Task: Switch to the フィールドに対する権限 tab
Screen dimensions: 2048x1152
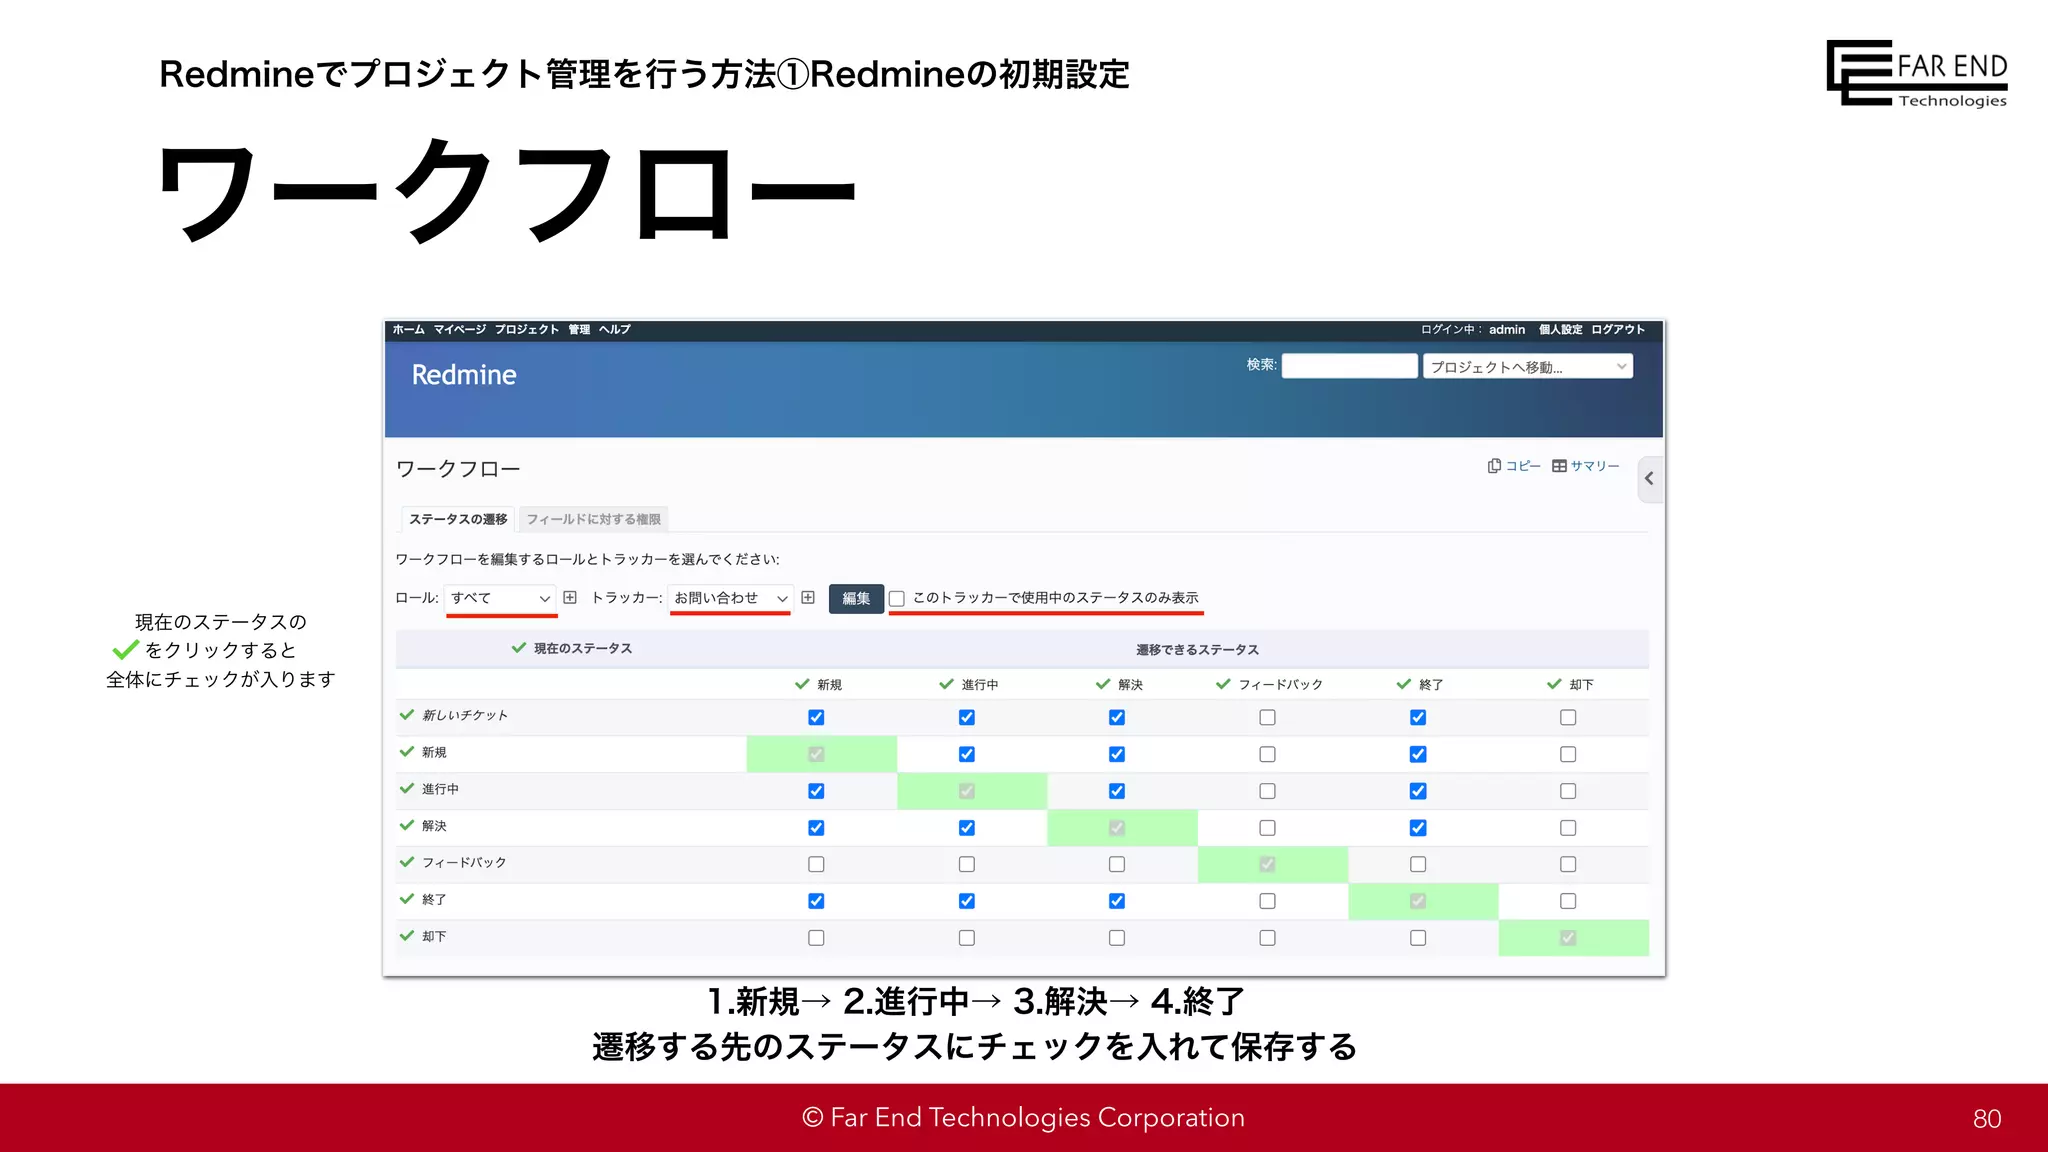Action: (x=594, y=519)
